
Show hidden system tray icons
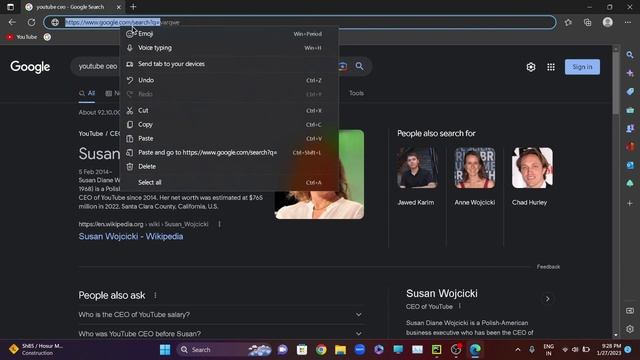(x=518, y=350)
